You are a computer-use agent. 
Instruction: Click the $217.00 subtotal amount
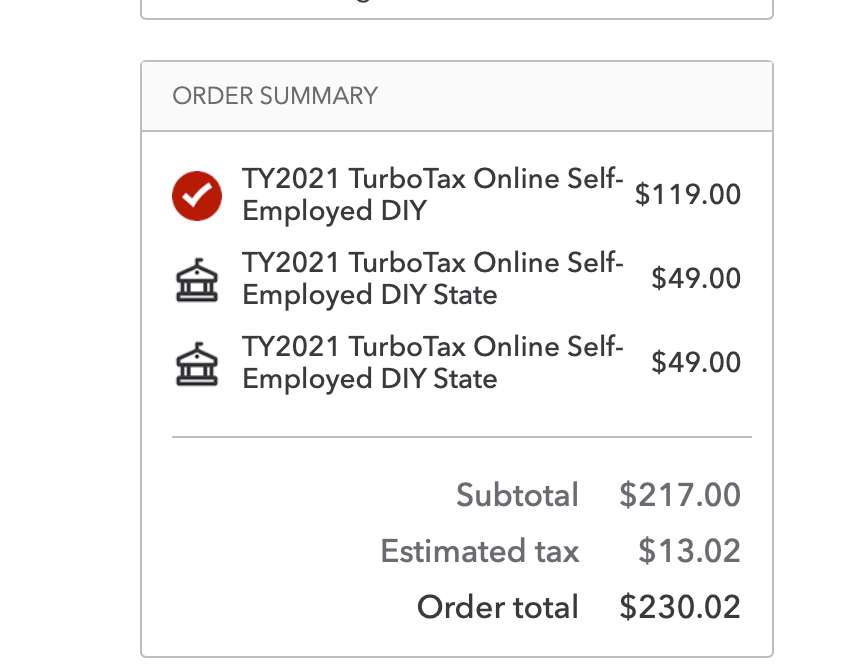click(680, 495)
